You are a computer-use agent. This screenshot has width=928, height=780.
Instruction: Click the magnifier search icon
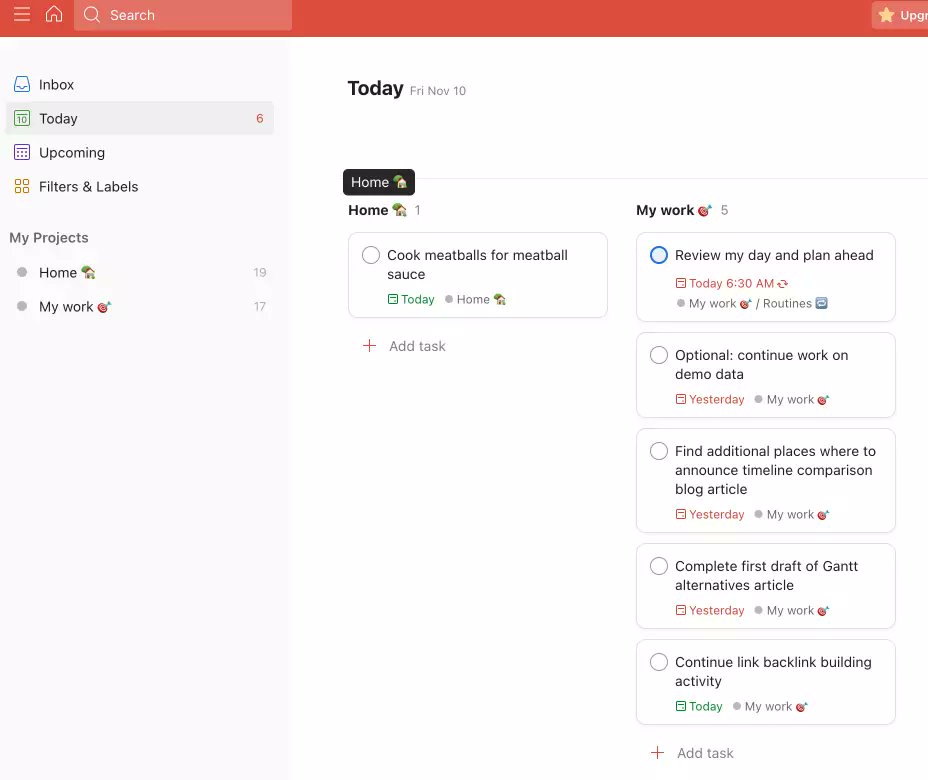coord(92,15)
